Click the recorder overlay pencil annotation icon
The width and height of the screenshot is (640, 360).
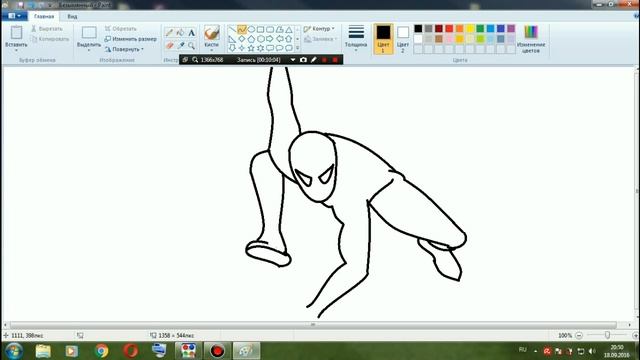tap(313, 60)
